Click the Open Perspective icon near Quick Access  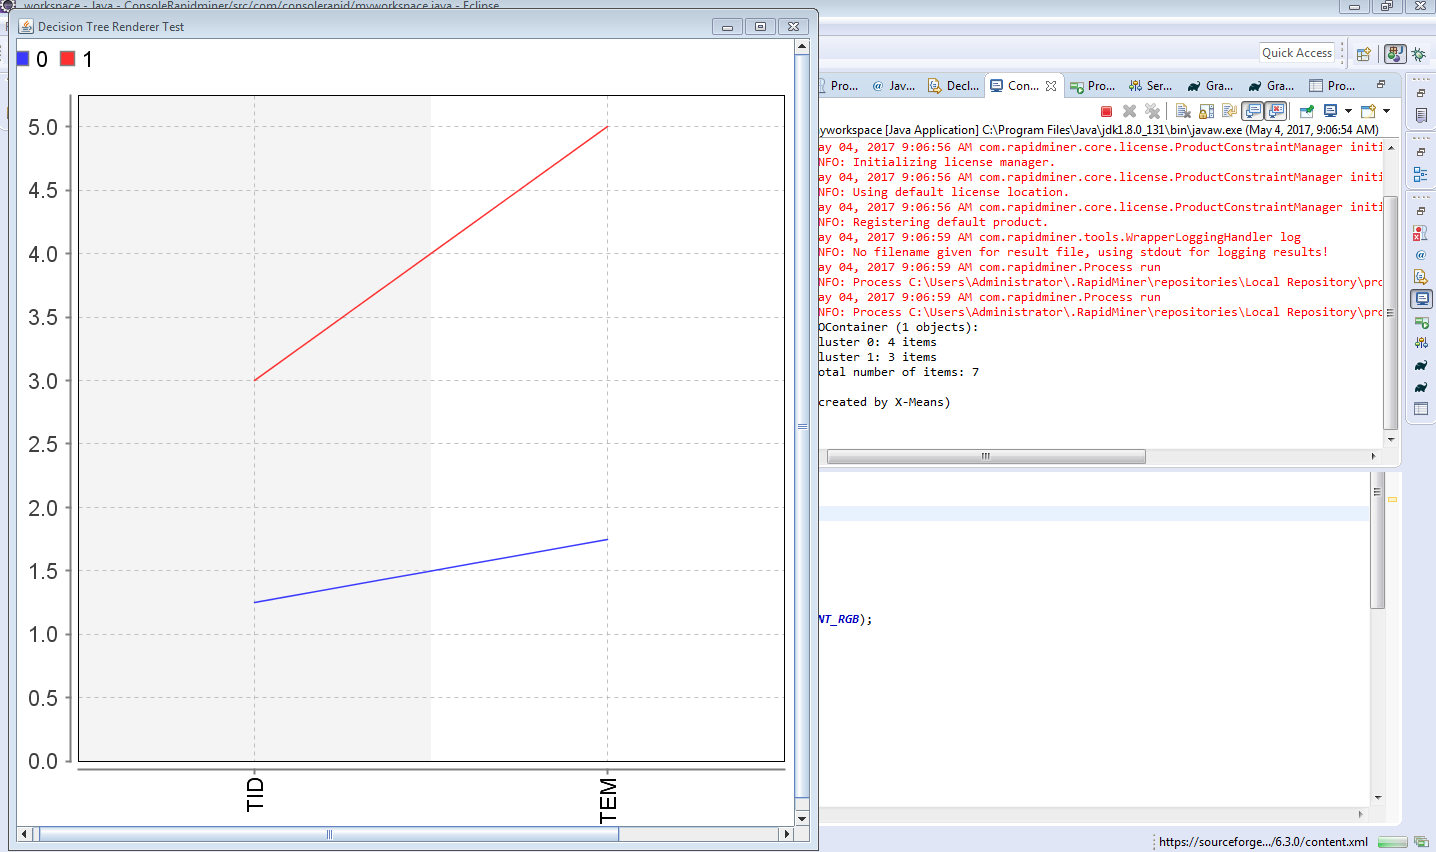[x=1363, y=52]
